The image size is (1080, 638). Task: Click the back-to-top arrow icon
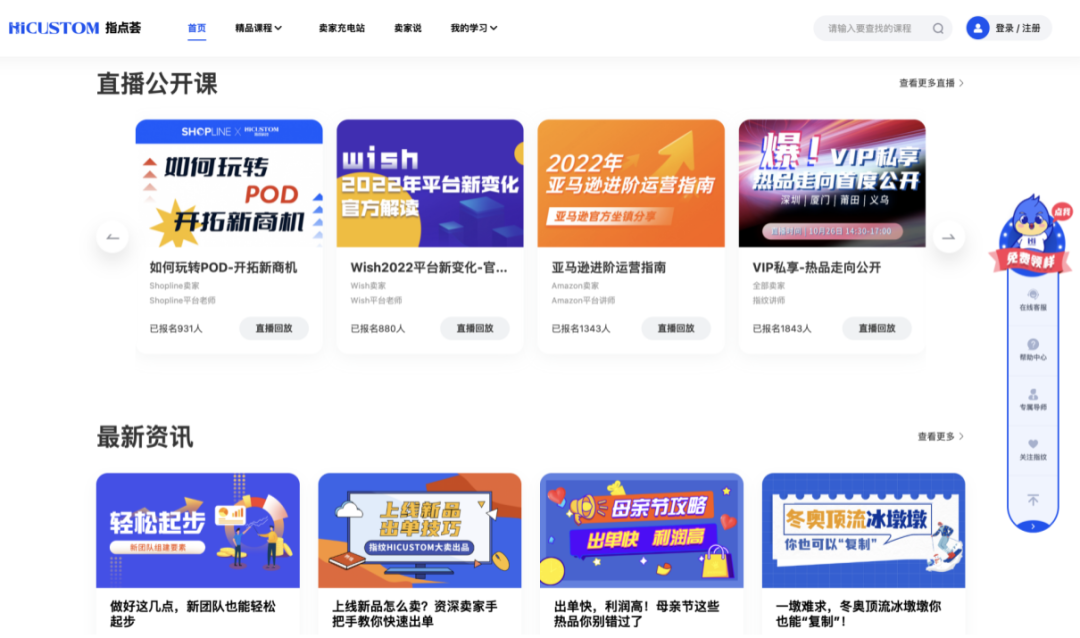(1032, 500)
